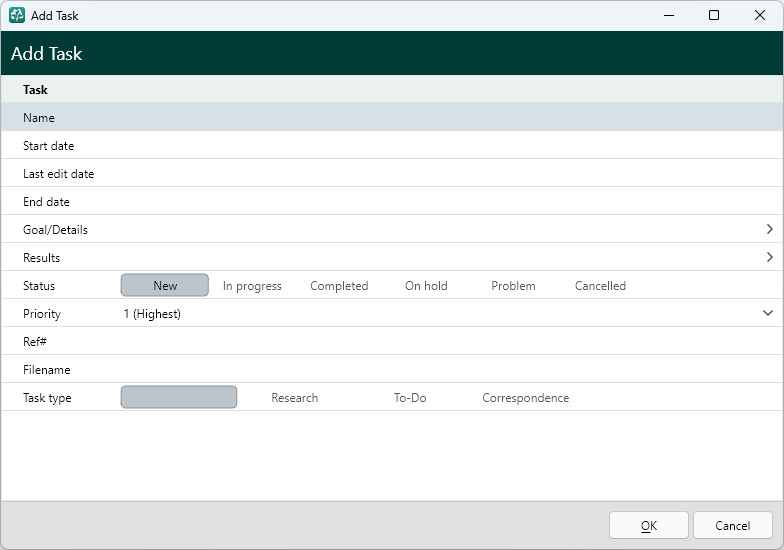Click the Ref# input field
This screenshot has width=784, height=550.
(x=449, y=342)
